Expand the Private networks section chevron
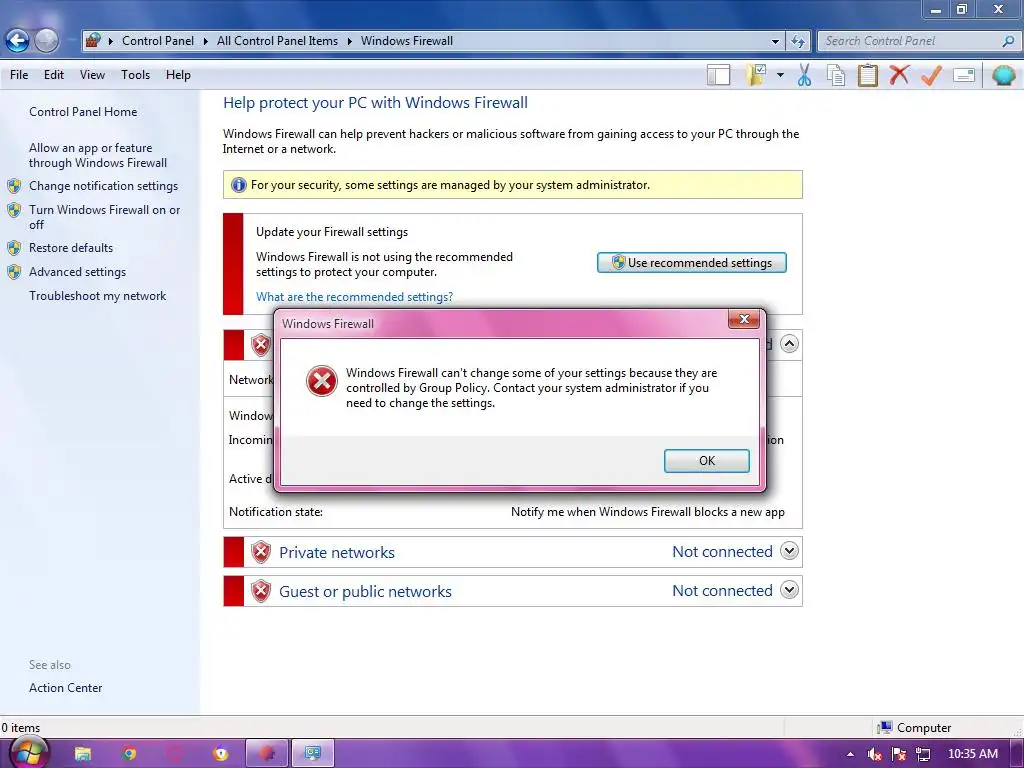The image size is (1024, 768). 789,551
